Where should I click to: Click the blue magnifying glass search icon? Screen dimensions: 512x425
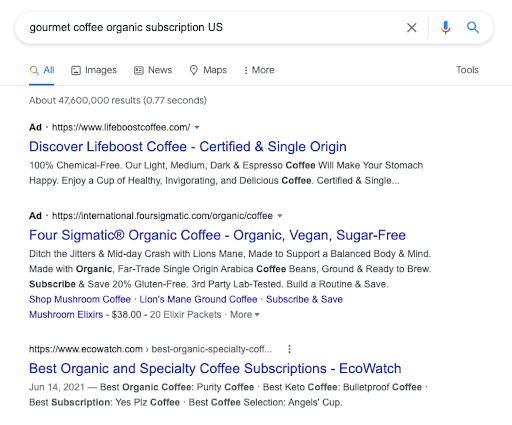473,27
